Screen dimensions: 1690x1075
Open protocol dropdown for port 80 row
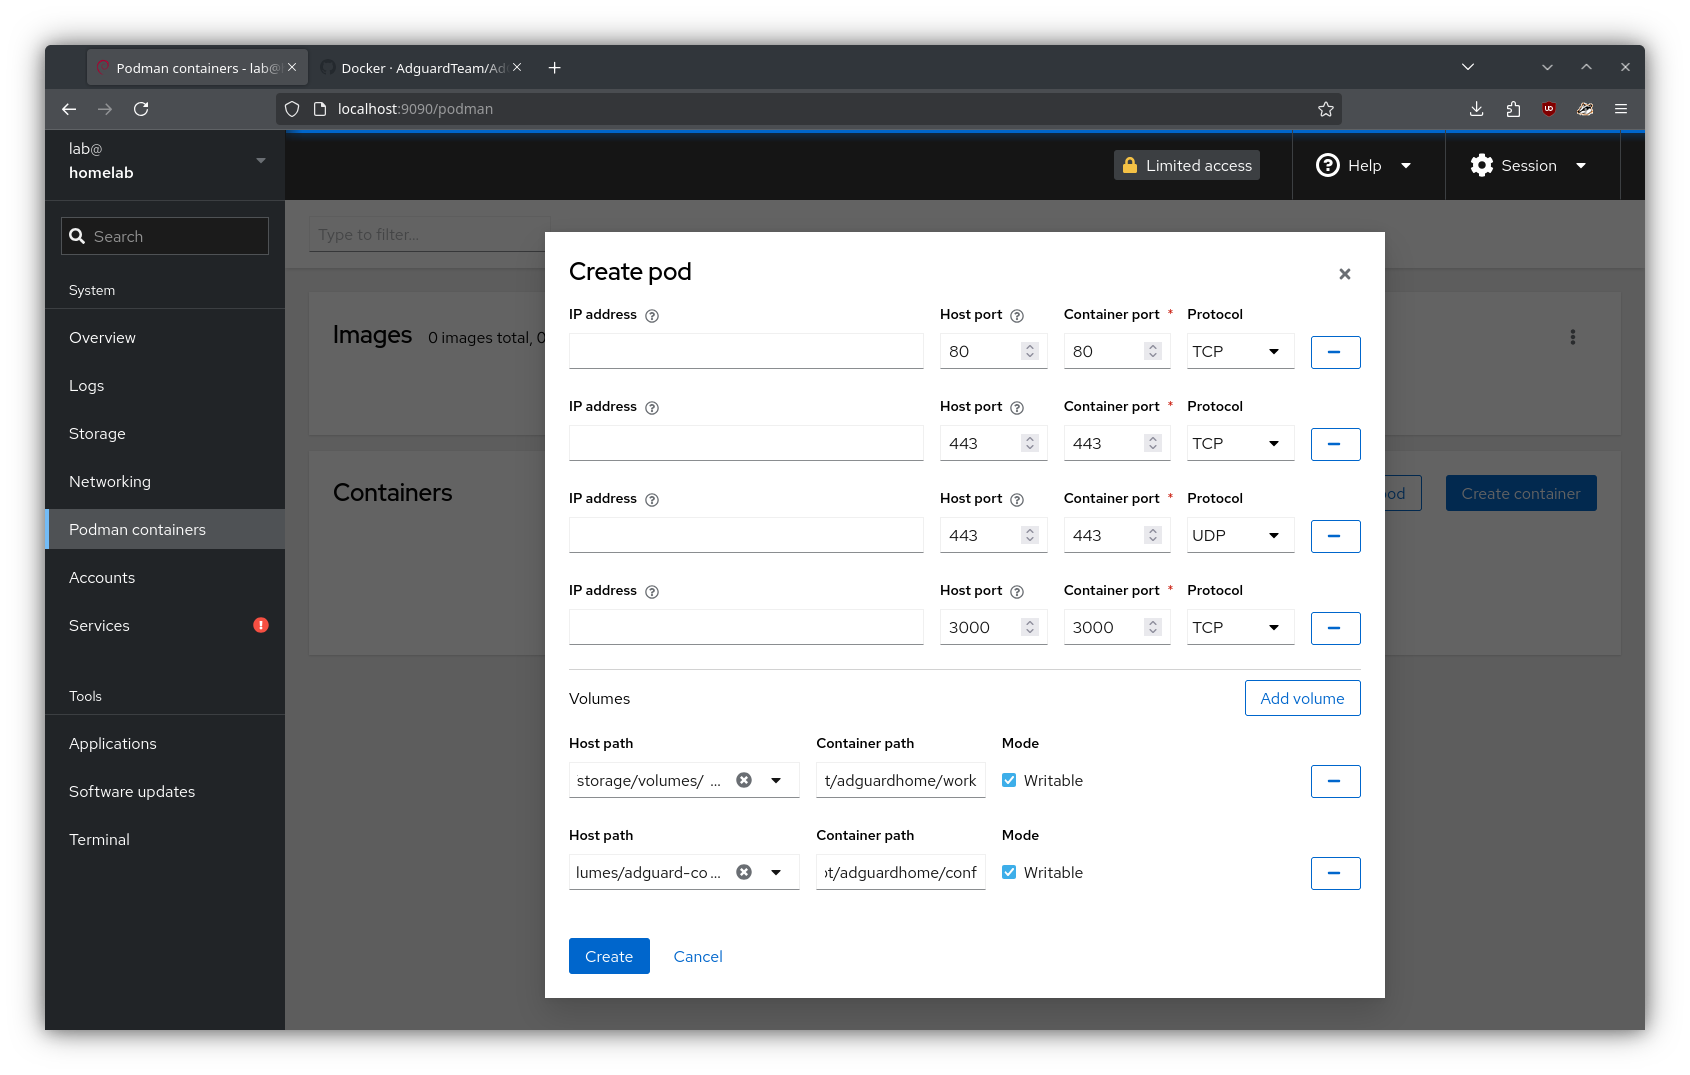pyautogui.click(x=1239, y=352)
